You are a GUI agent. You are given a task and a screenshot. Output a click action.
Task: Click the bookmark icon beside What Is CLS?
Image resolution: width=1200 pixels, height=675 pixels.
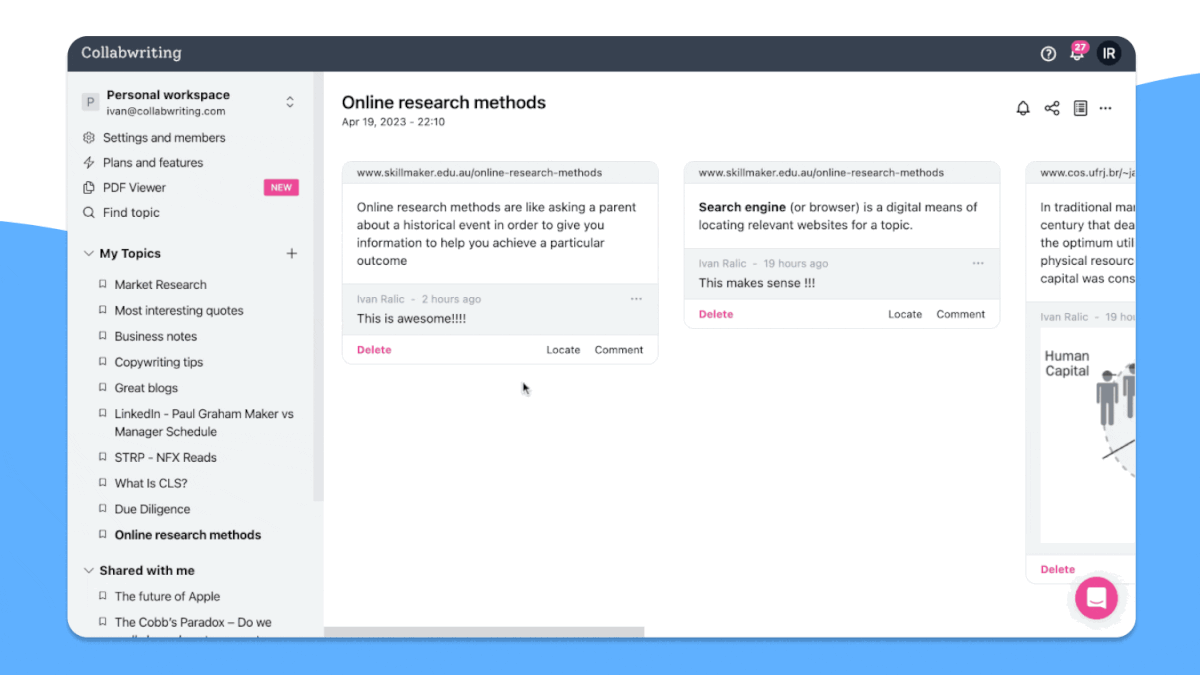(x=102, y=483)
